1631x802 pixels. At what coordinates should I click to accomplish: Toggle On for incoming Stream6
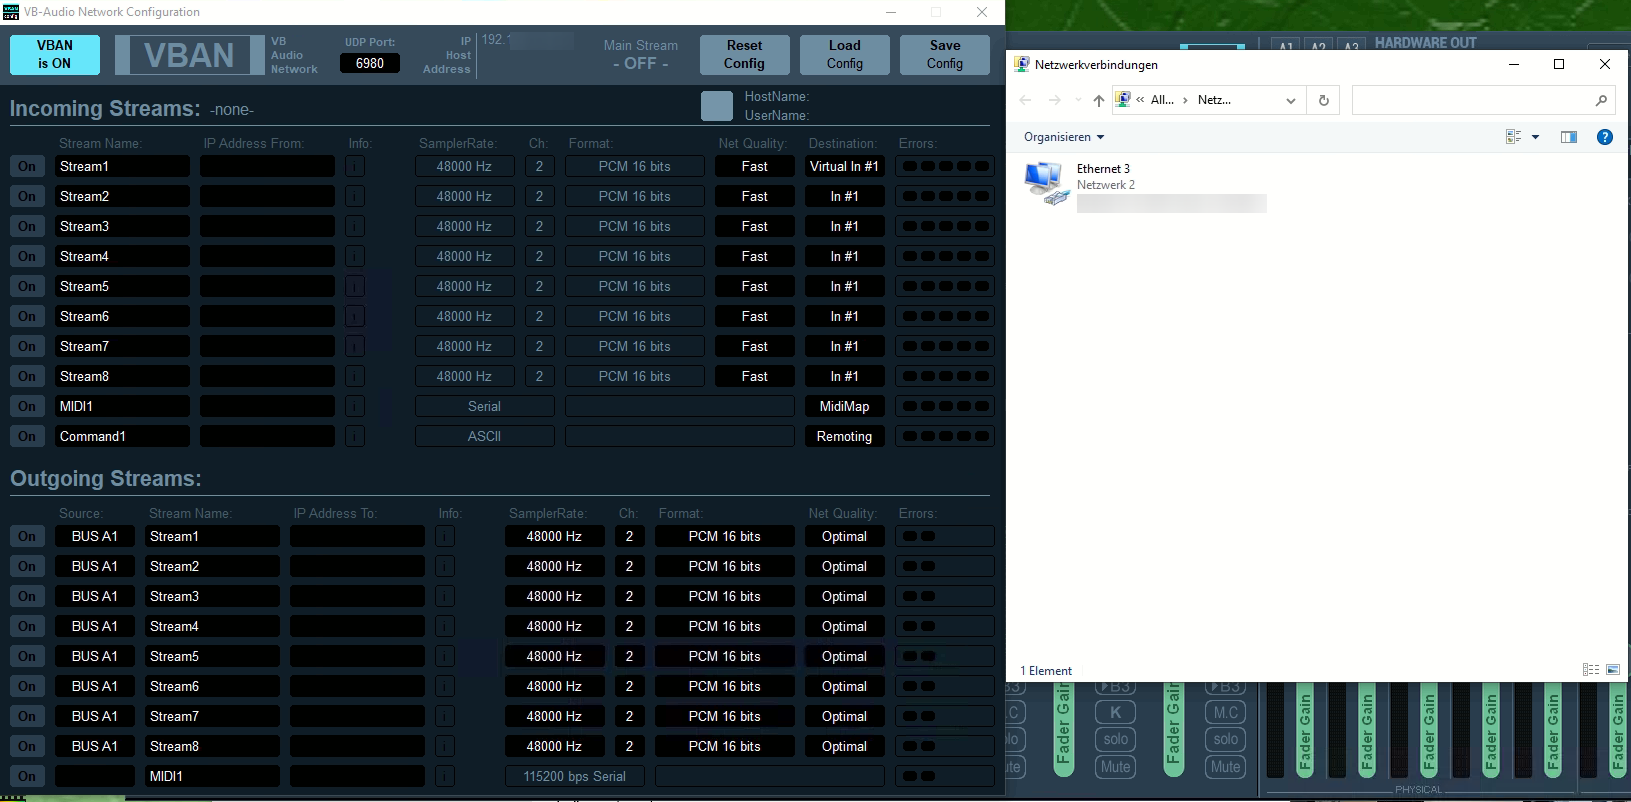click(x=27, y=317)
